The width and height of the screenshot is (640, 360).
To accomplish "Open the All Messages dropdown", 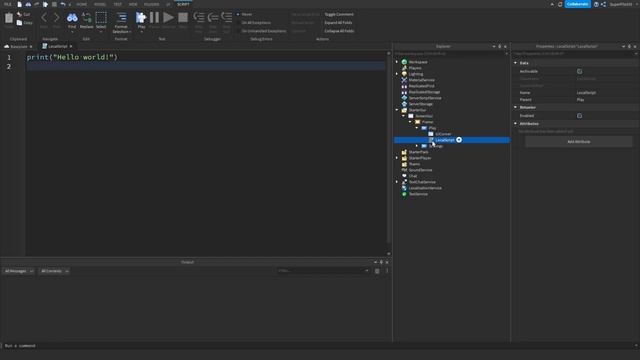I will coord(19,271).
